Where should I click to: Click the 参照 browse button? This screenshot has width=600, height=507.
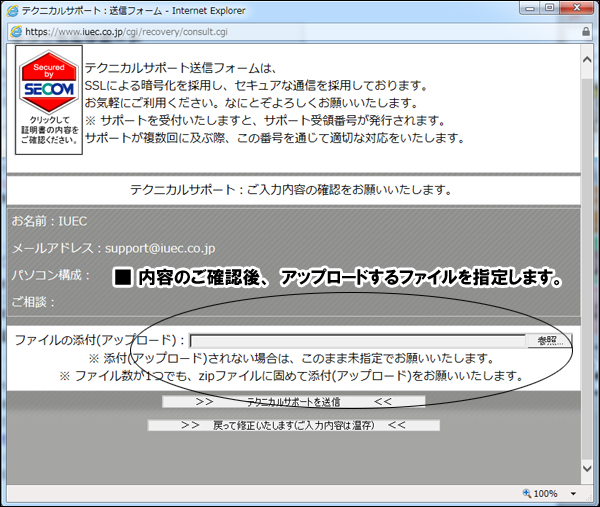click(549, 340)
